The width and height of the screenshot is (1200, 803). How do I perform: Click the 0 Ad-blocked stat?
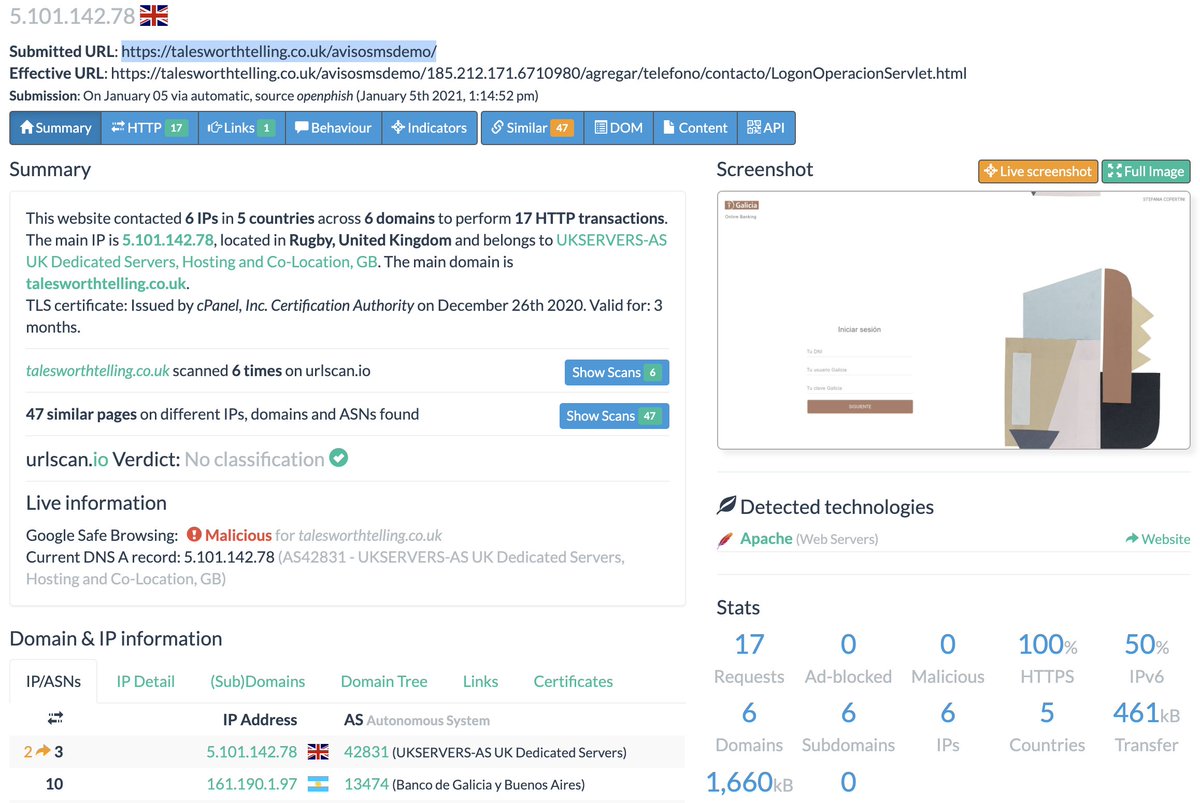[x=848, y=659]
